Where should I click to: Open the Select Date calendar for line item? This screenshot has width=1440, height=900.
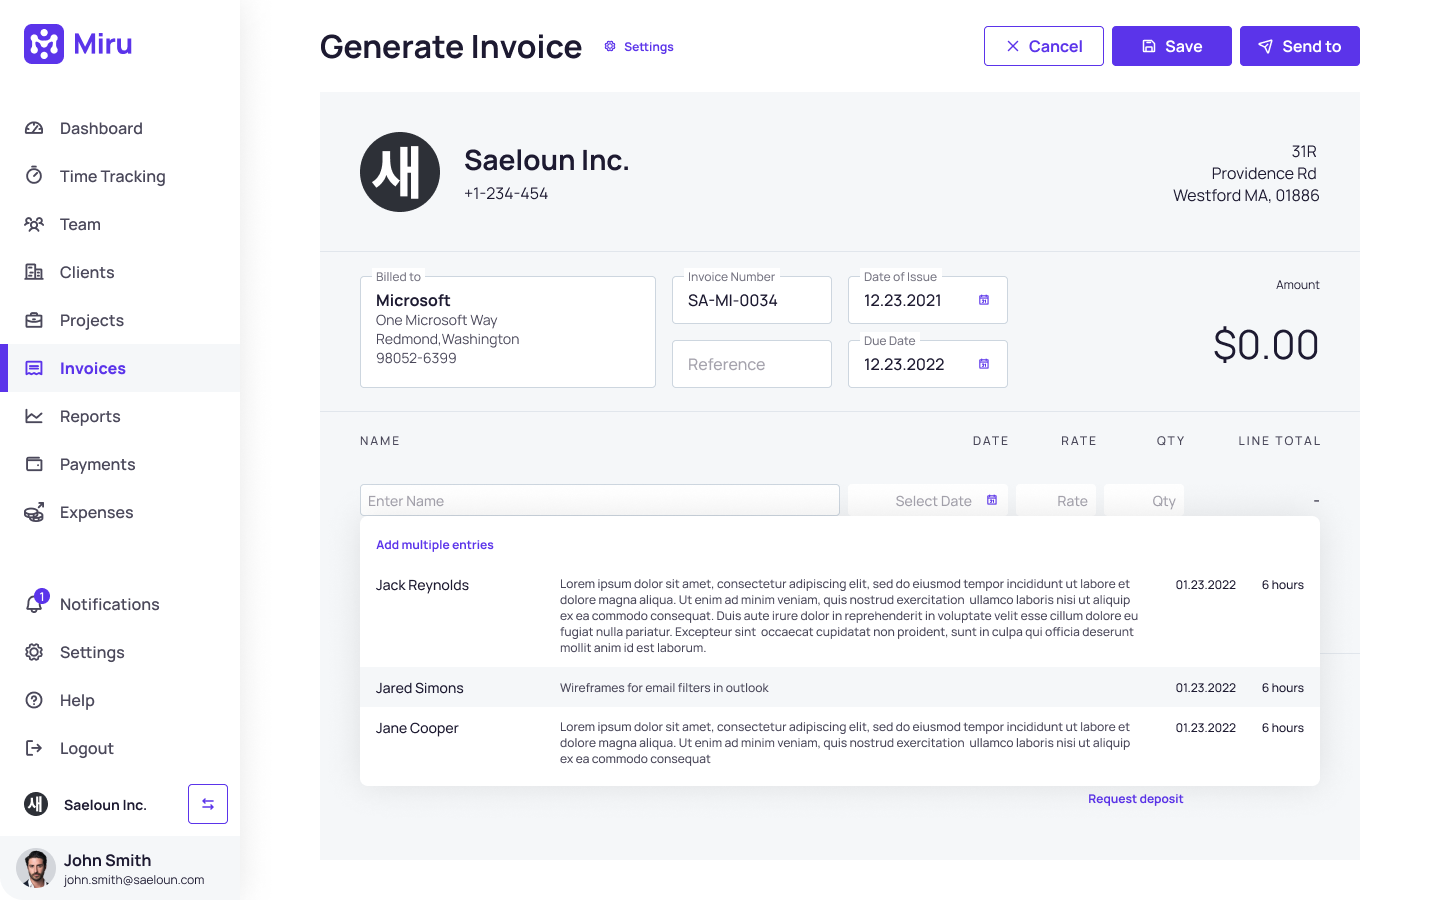tap(992, 500)
